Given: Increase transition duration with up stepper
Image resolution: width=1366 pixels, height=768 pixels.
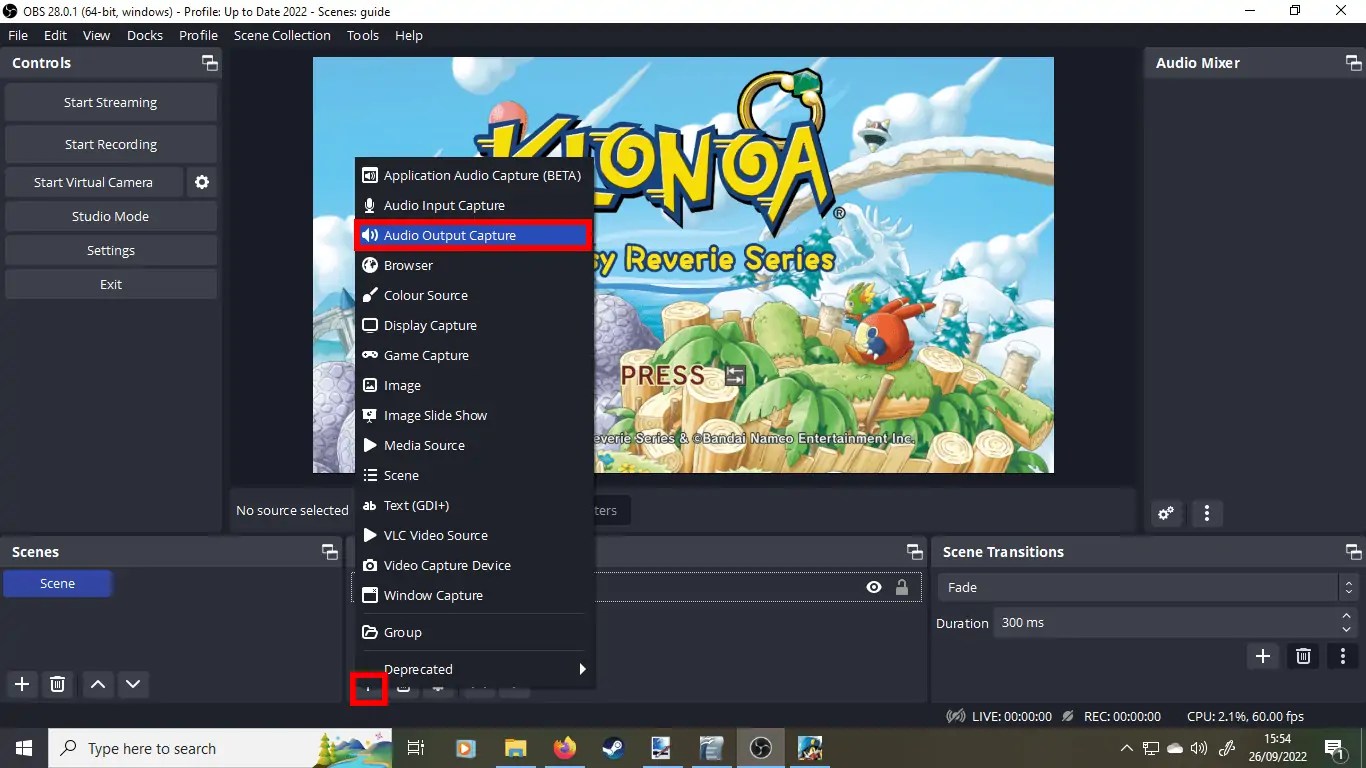Looking at the screenshot, I should click(1345, 616).
